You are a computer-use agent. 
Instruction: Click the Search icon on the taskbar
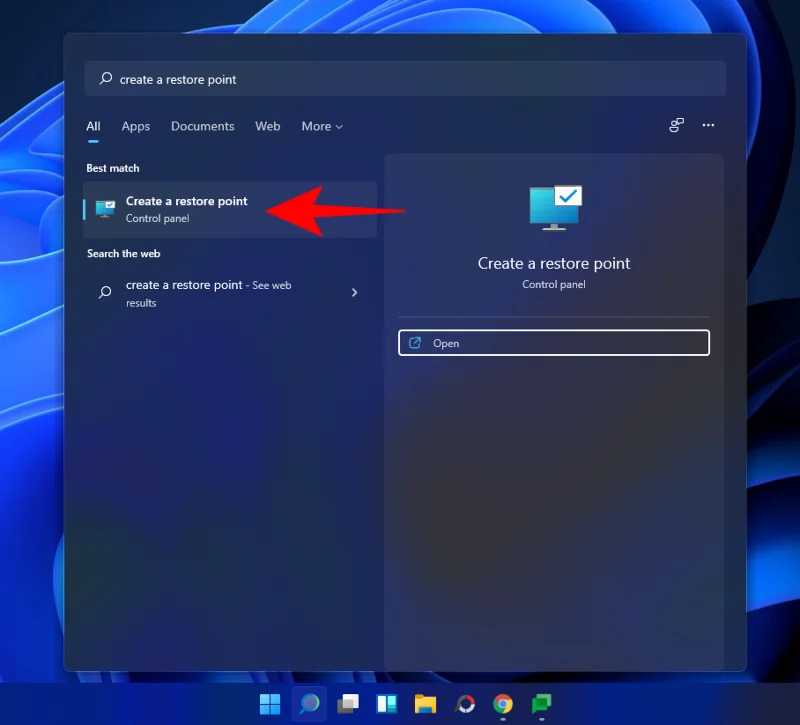coord(309,703)
